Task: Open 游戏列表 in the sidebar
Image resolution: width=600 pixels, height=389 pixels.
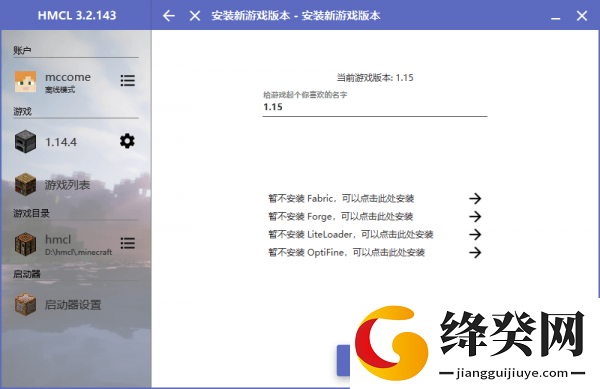Action: pyautogui.click(x=67, y=185)
